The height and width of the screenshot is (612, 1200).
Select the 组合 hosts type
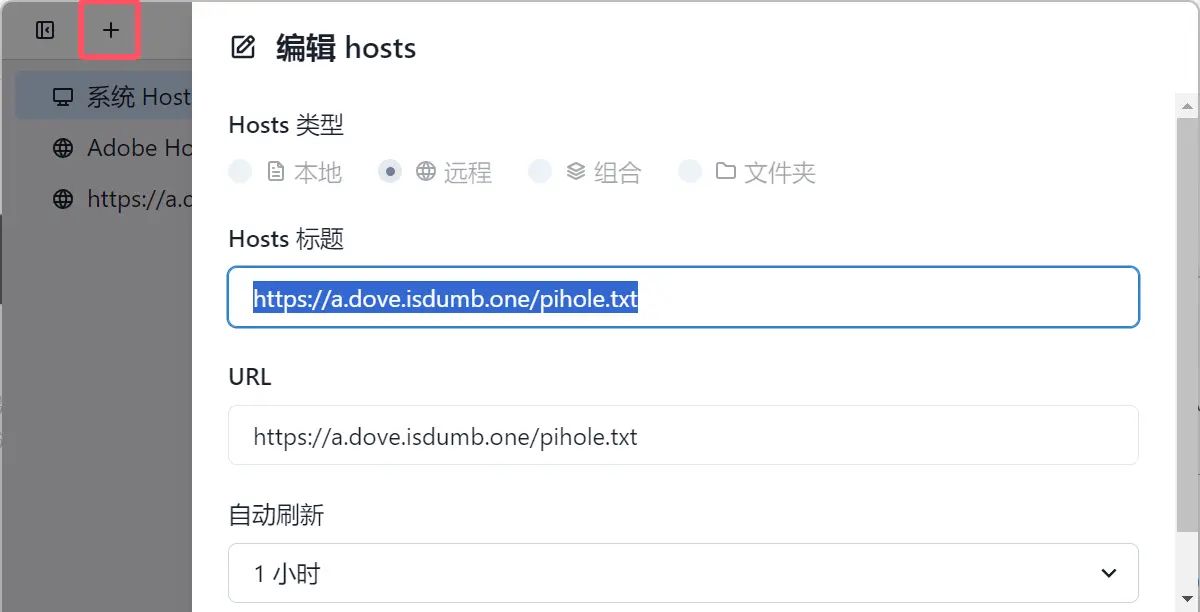(540, 171)
